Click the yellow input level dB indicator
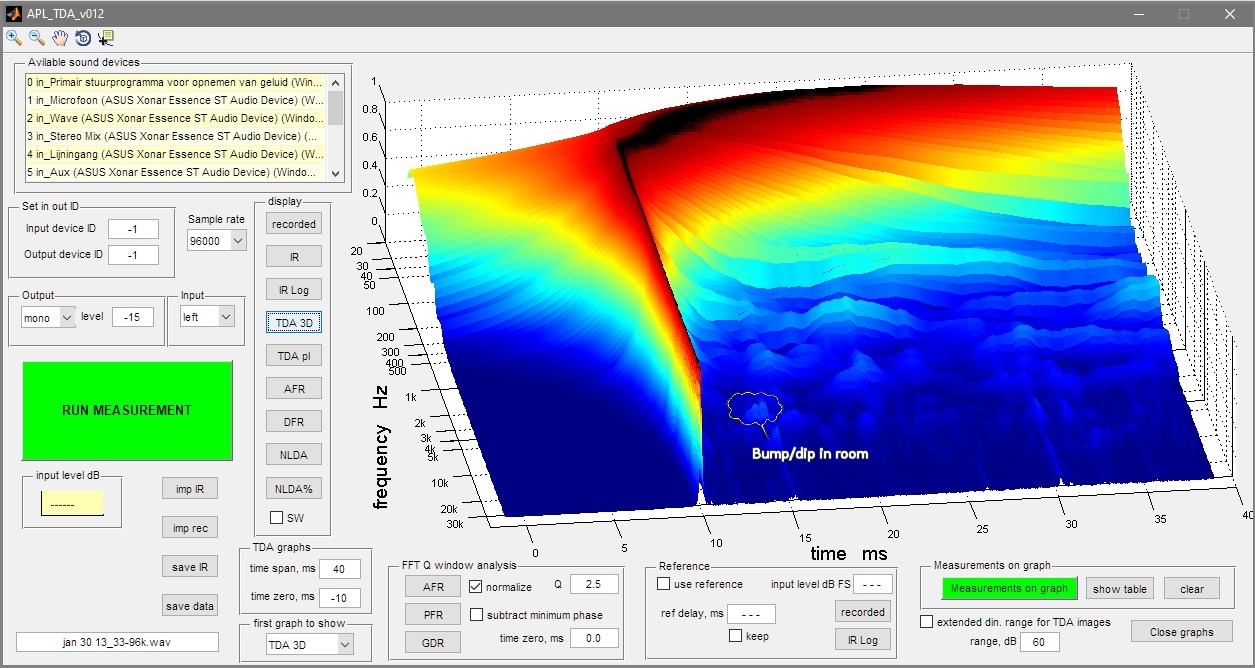Viewport: 1255px width, 668px height. tap(72, 504)
